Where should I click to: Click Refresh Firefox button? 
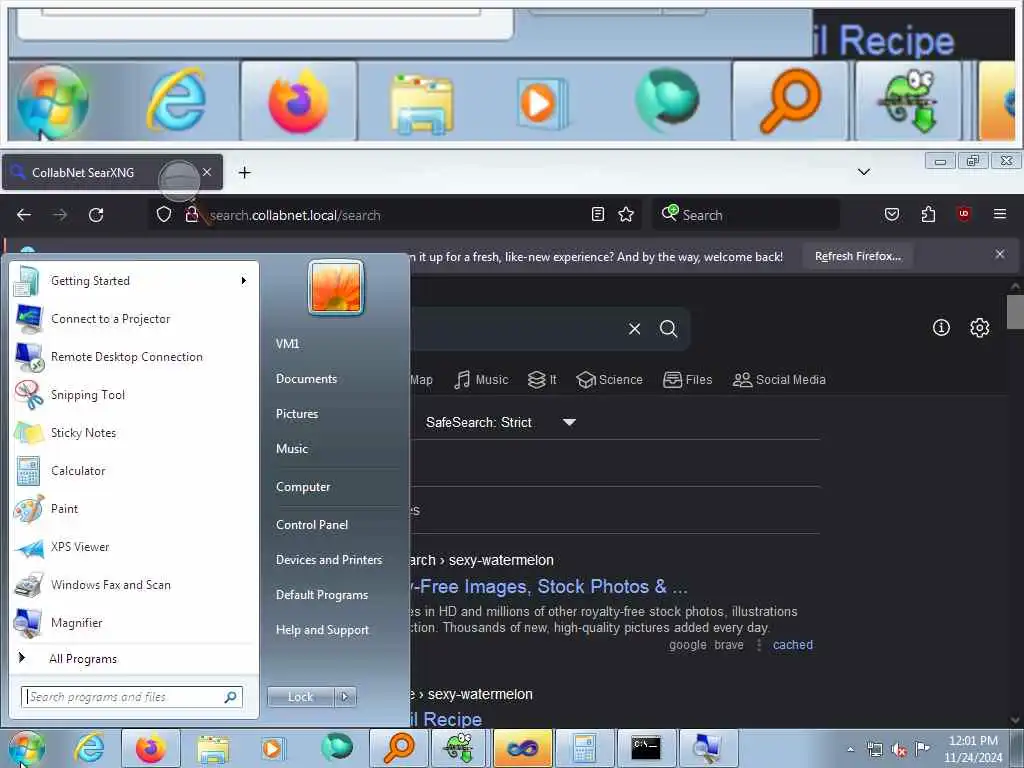coord(857,257)
